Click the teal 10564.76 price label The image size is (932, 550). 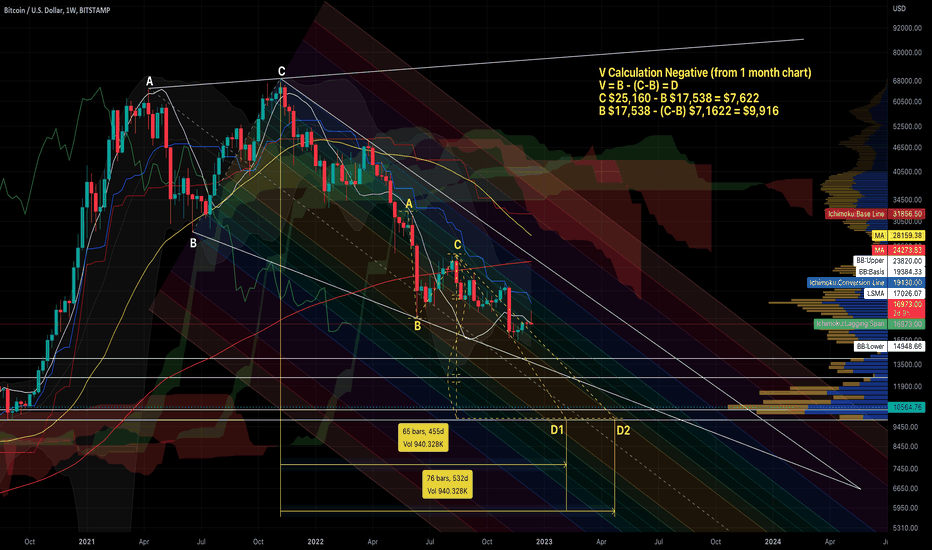[x=906, y=407]
